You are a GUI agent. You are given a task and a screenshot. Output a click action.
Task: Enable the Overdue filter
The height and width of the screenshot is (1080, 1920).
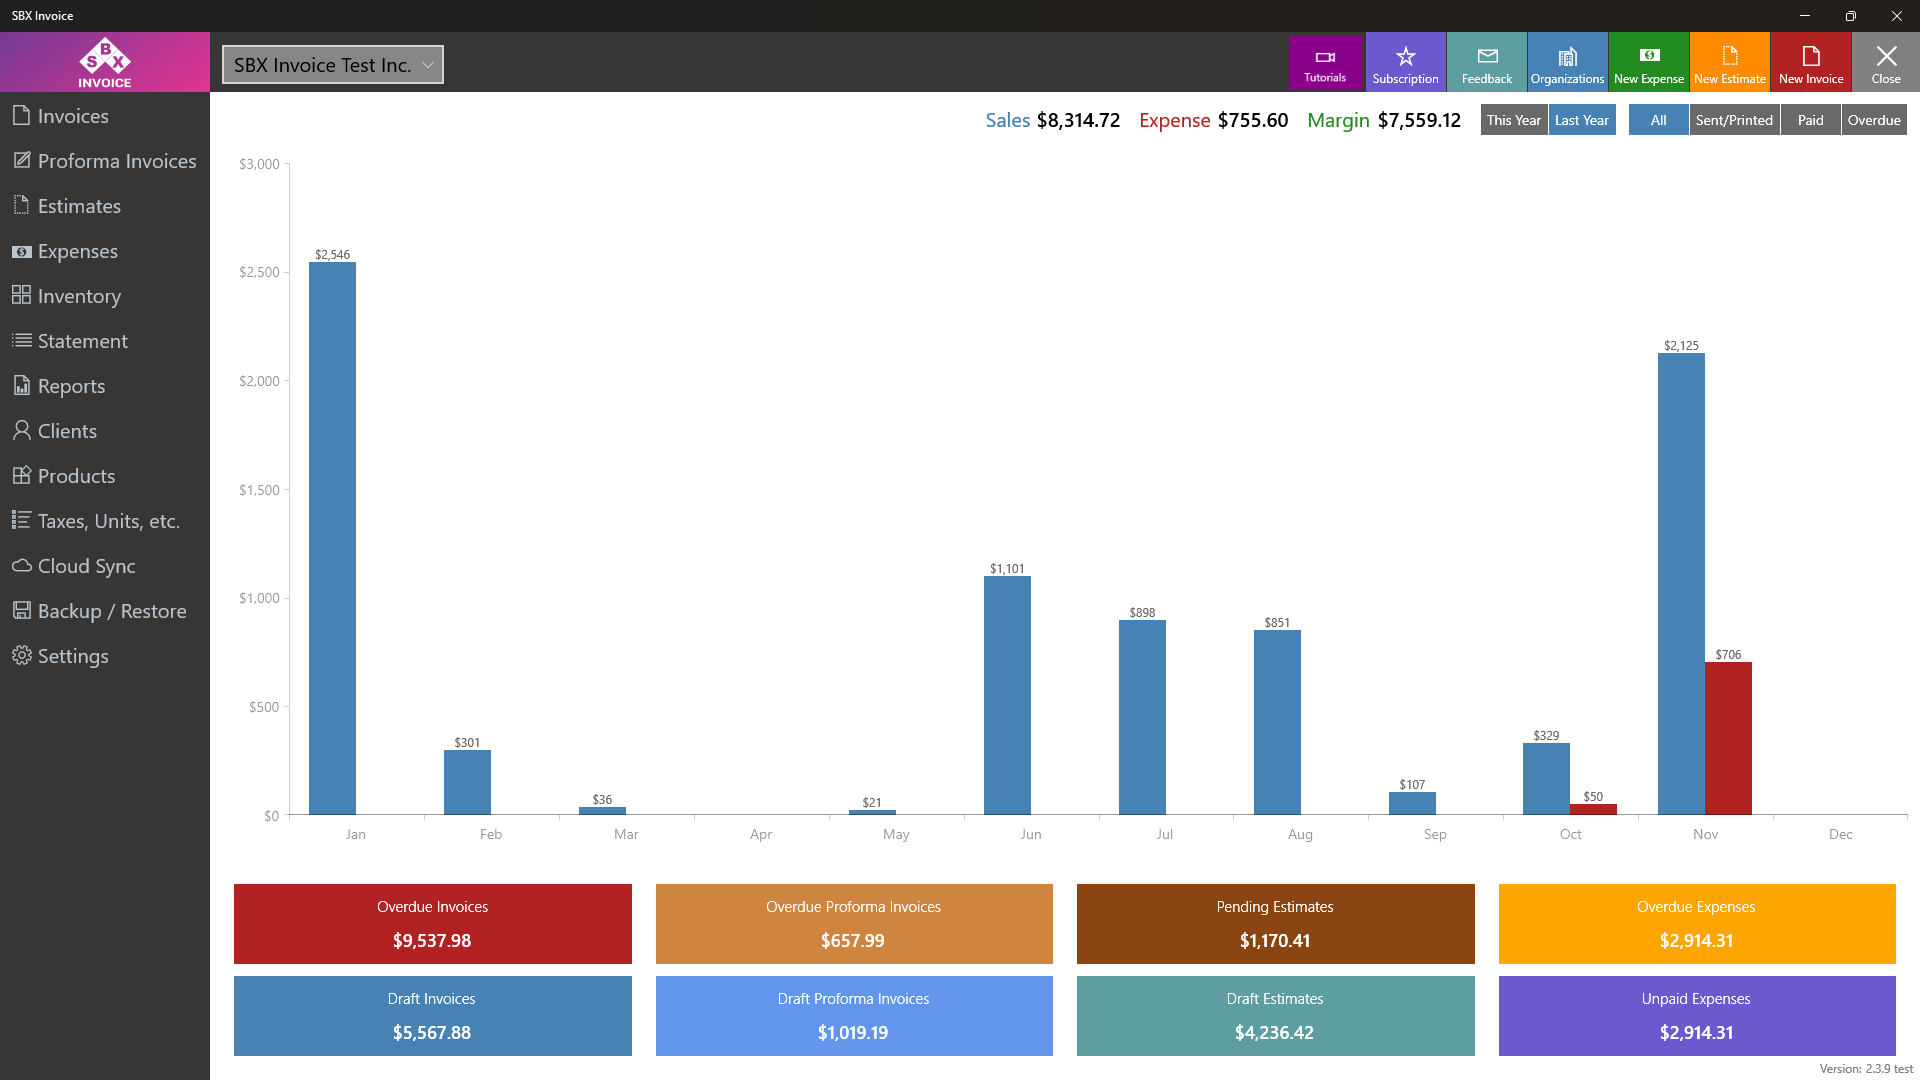click(x=1873, y=119)
